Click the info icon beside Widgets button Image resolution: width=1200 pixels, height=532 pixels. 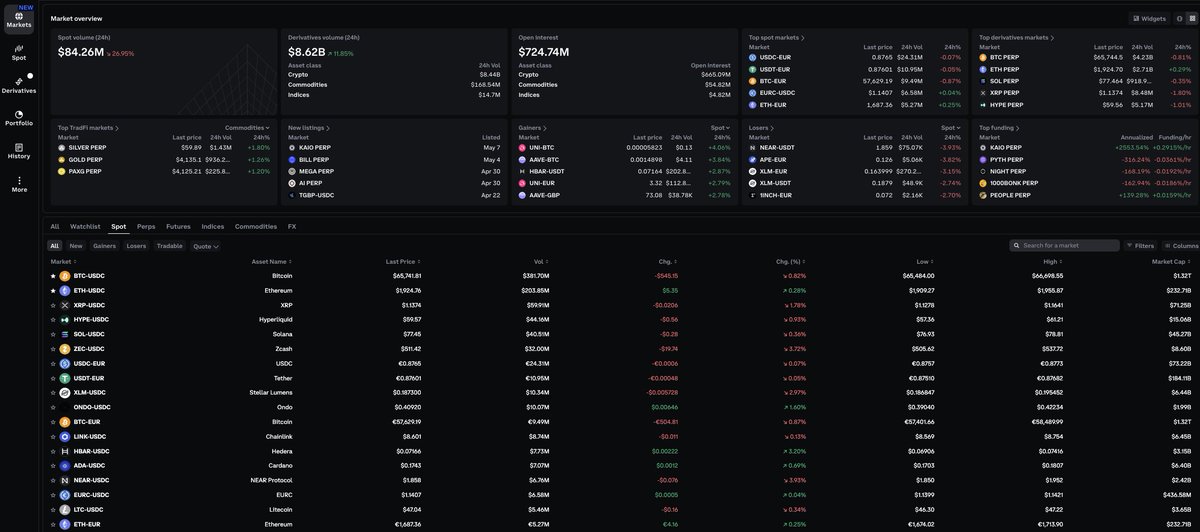coord(1178,18)
